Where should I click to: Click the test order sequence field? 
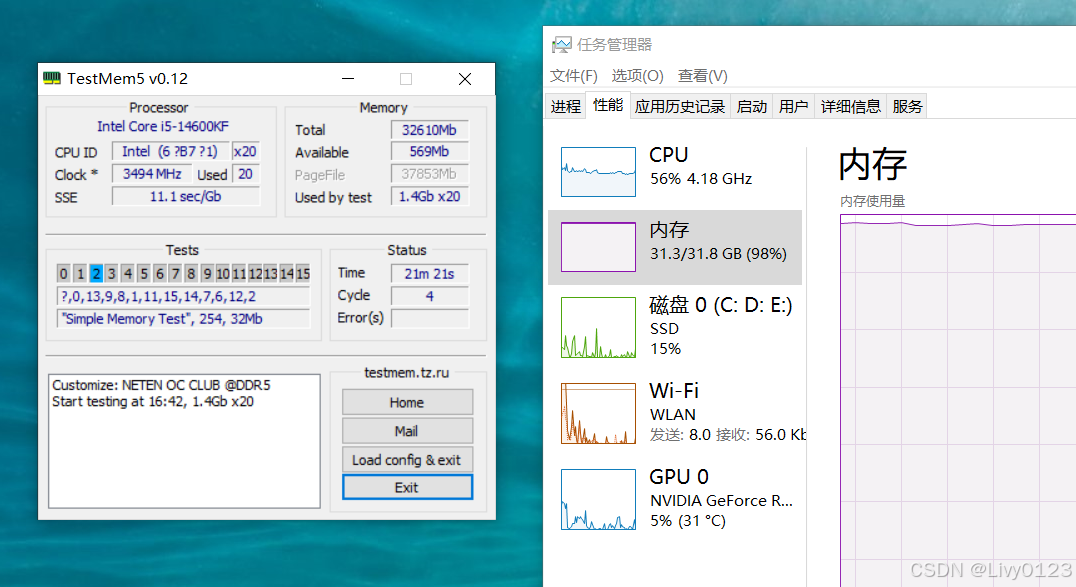tap(183, 297)
